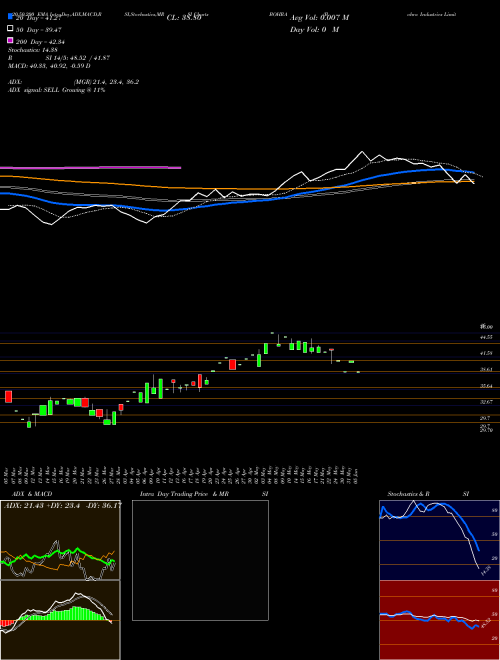Open the ADX indicator chart panel
The height and width of the screenshot is (660, 500).
60,540
